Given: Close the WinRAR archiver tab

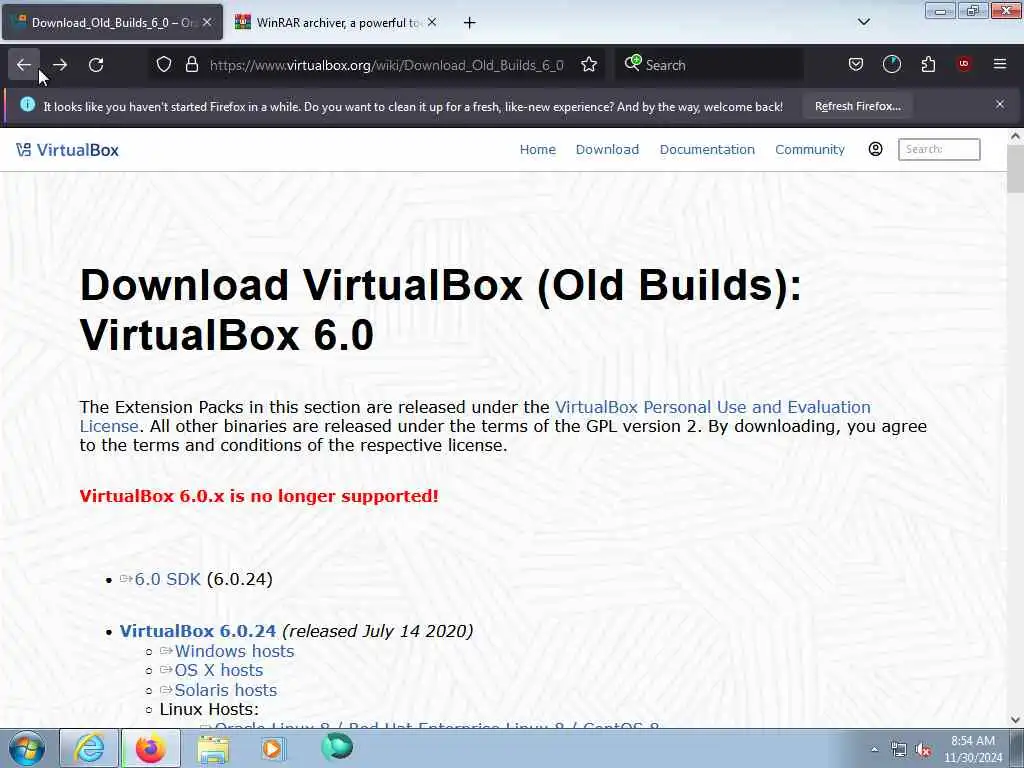Looking at the screenshot, I should point(432,22).
